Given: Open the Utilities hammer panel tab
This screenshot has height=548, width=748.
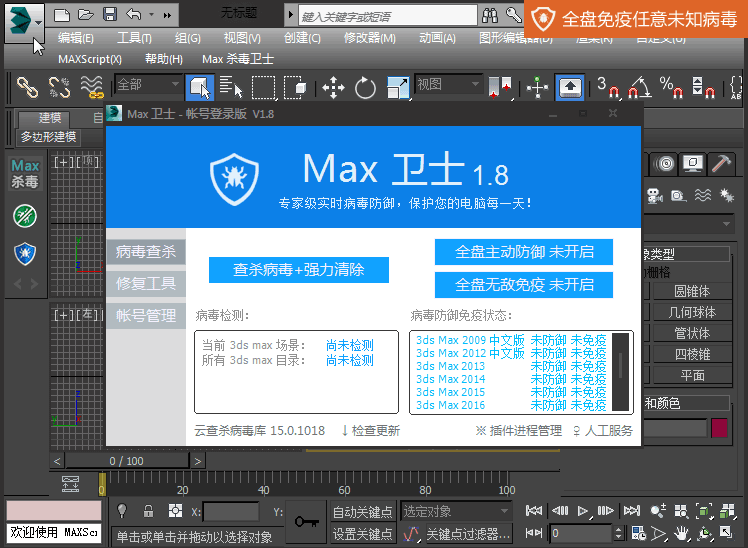Looking at the screenshot, I should click(721, 164).
